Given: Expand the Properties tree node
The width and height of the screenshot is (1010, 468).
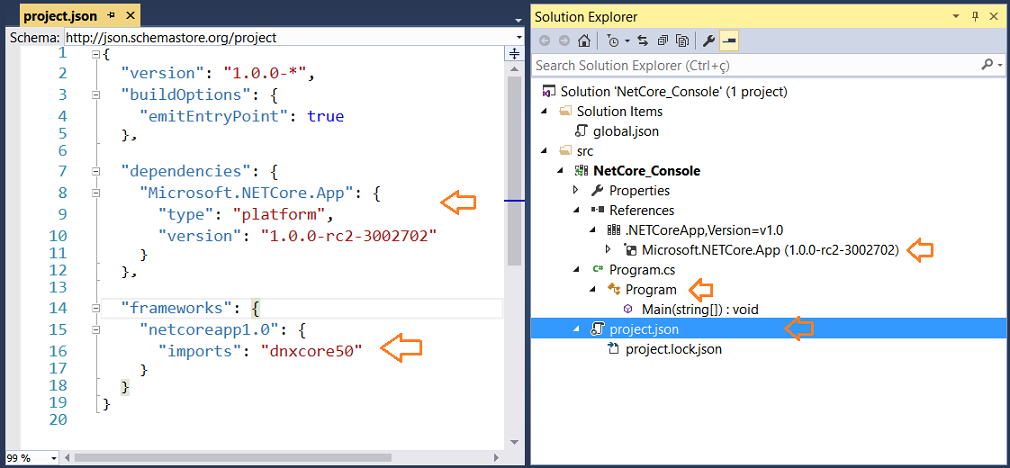Looking at the screenshot, I should [576, 191].
